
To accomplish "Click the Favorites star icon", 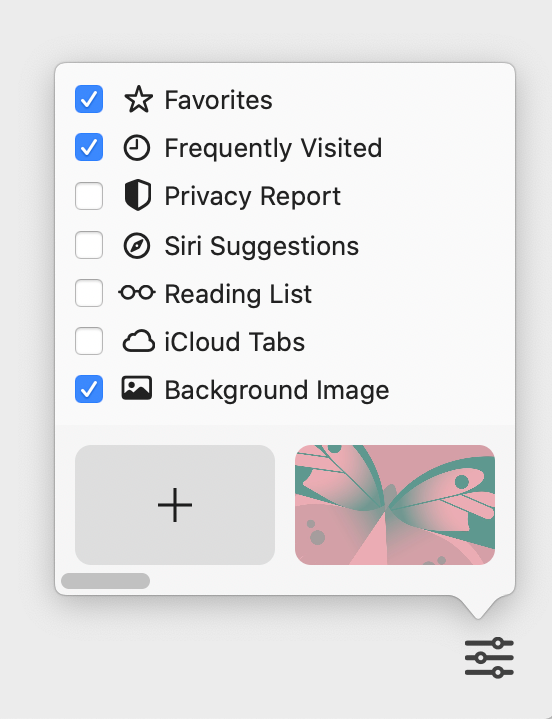I will (138, 100).
